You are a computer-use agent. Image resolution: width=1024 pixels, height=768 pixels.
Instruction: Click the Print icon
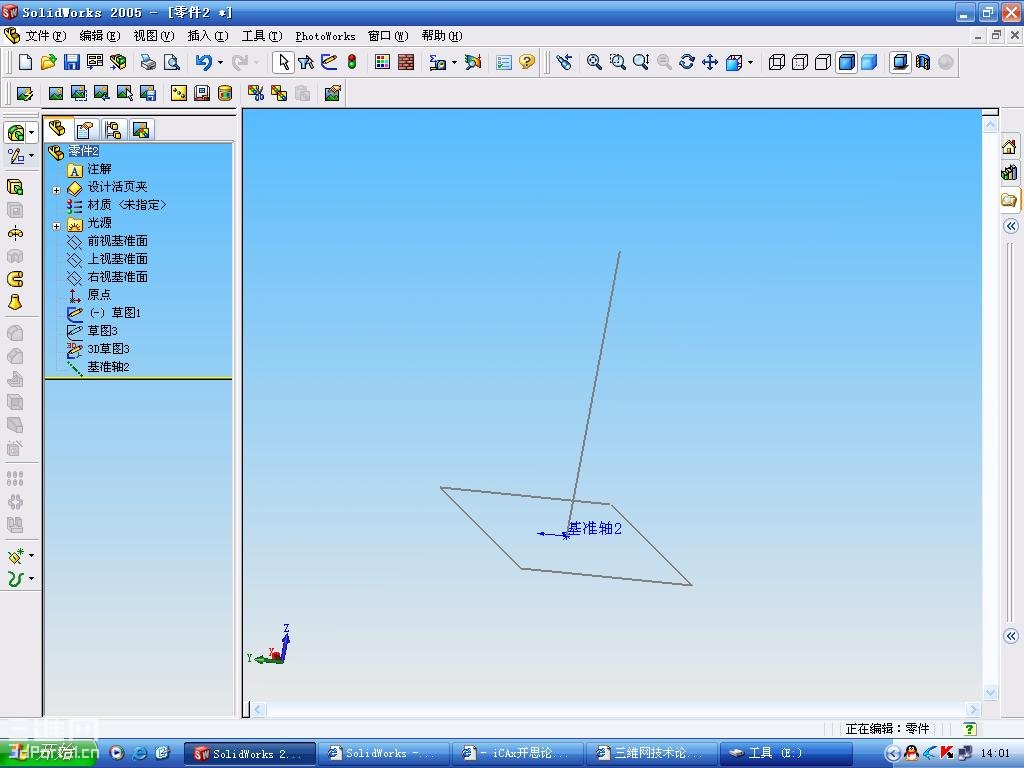(149, 62)
